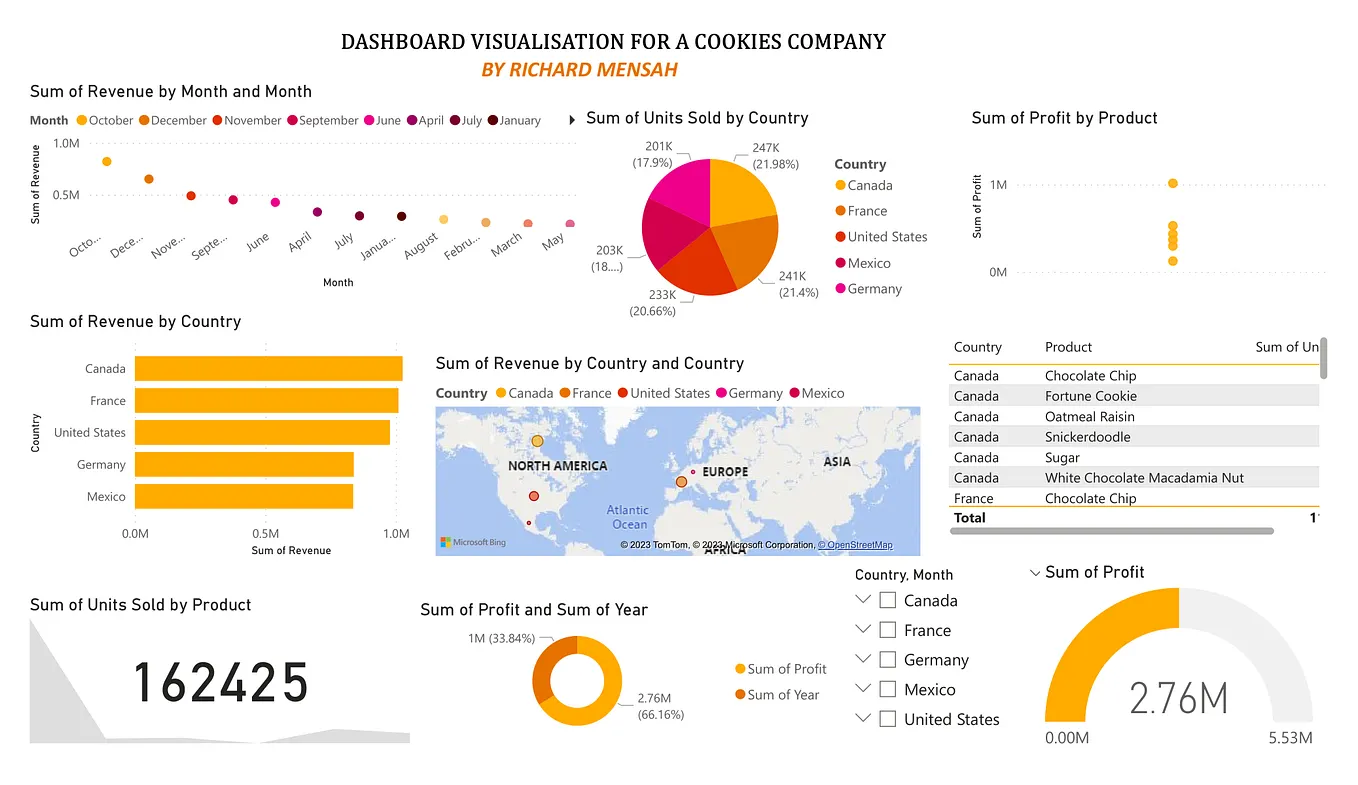Viewport: 1358px width, 785px height.
Task: Select the Canada Snickerdoodle row in the table
Action: tap(1100, 436)
